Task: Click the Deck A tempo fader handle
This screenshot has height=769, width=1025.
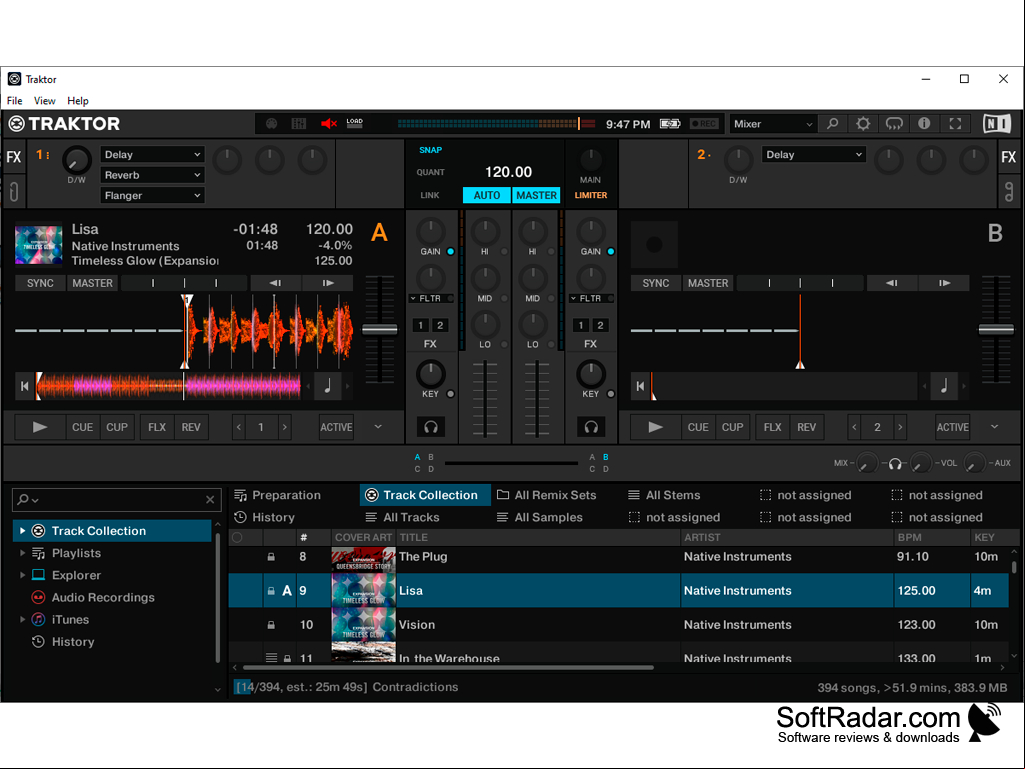Action: pyautogui.click(x=380, y=330)
